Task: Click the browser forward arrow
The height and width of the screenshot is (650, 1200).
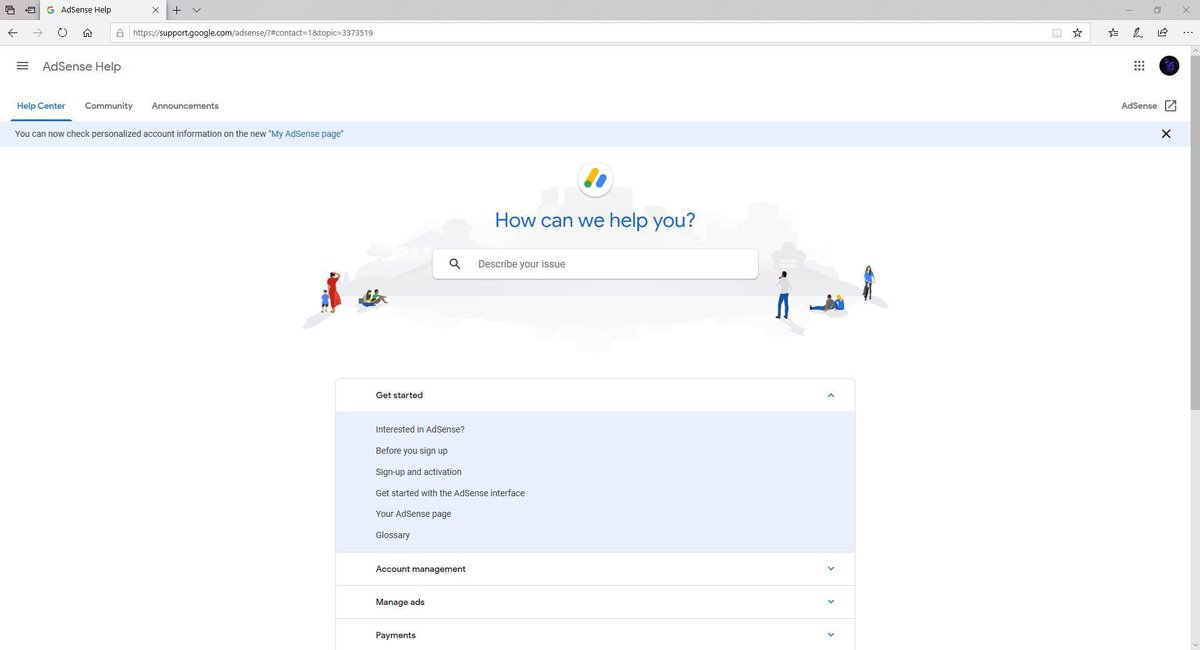Action: point(38,32)
